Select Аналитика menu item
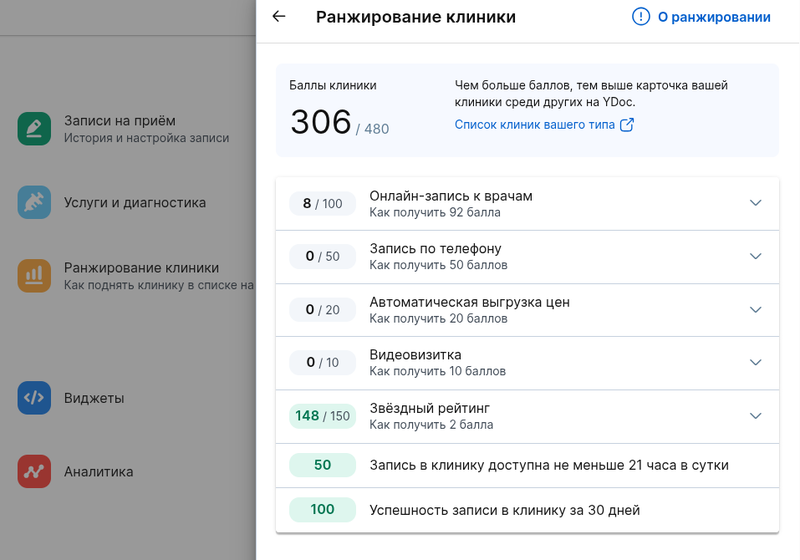Image resolution: width=800 pixels, height=560 pixels. click(98, 472)
